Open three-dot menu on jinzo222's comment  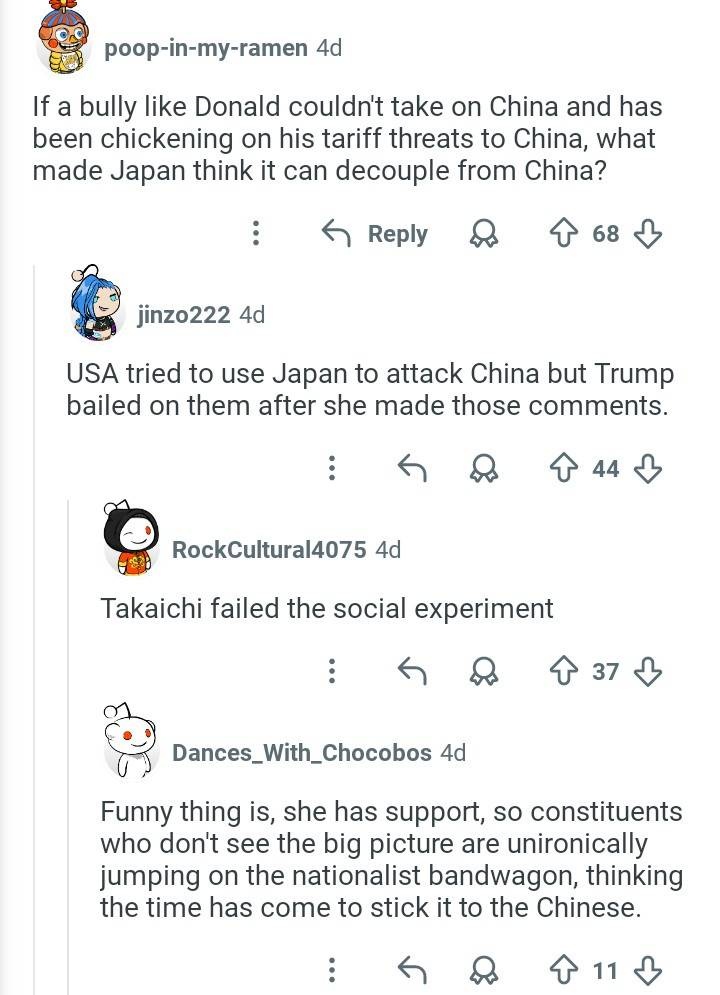(331, 468)
